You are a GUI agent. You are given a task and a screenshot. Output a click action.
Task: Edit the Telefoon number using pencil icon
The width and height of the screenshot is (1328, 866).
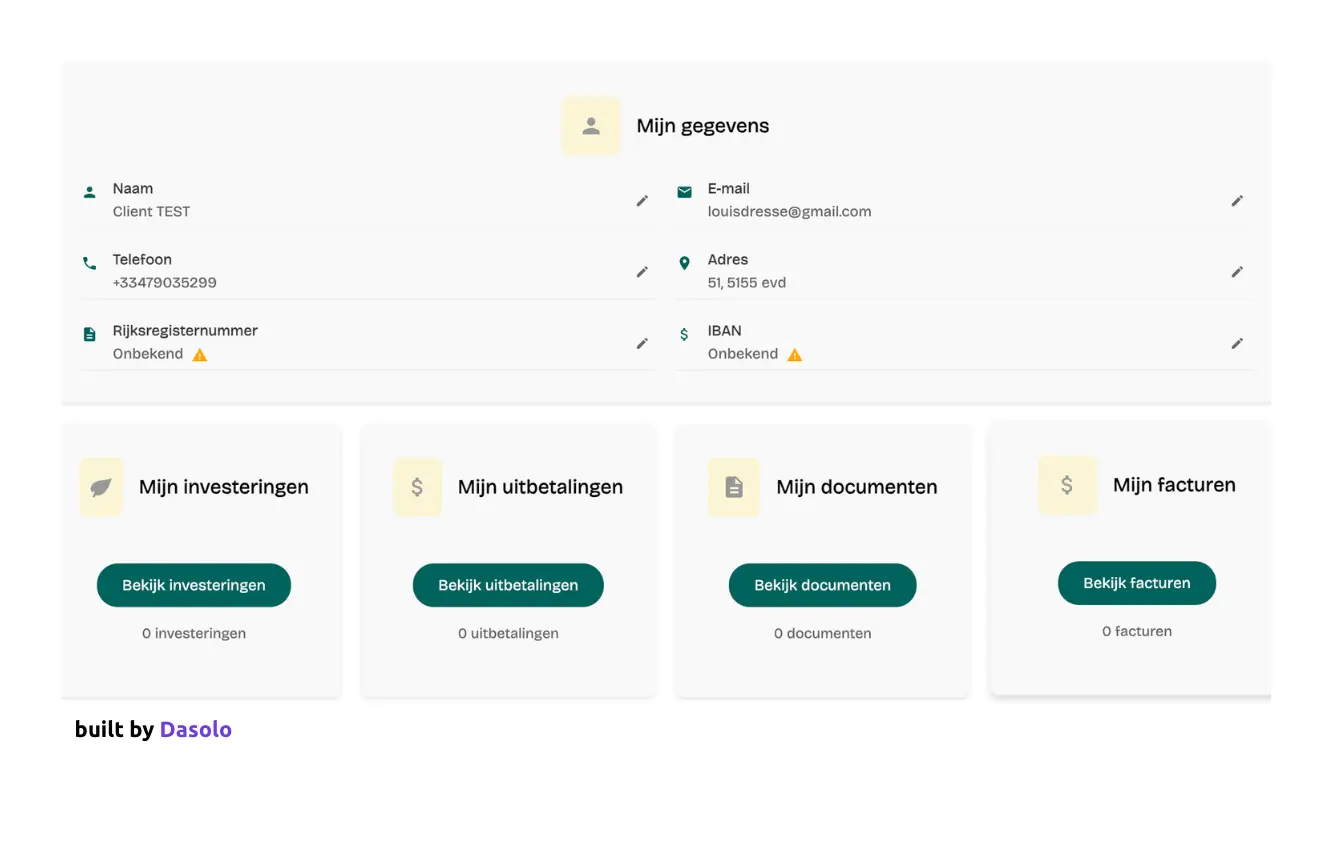(x=642, y=272)
